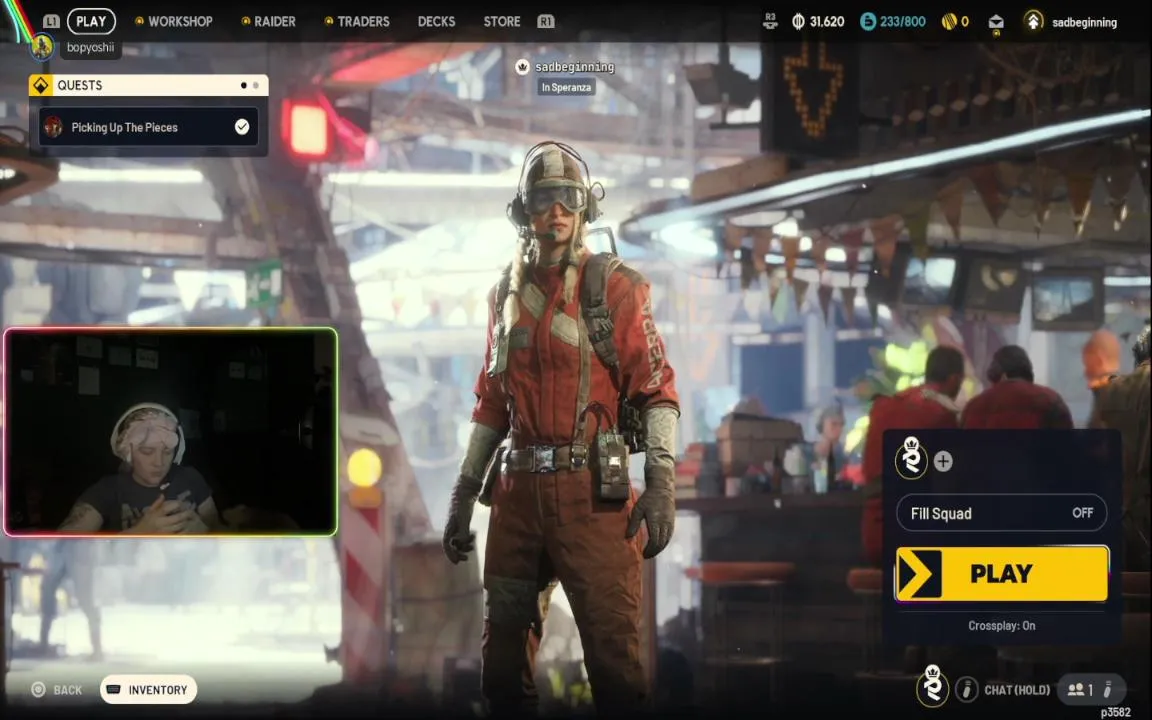Open the DECKS tab
Viewport: 1152px width, 720px height.
(436, 21)
